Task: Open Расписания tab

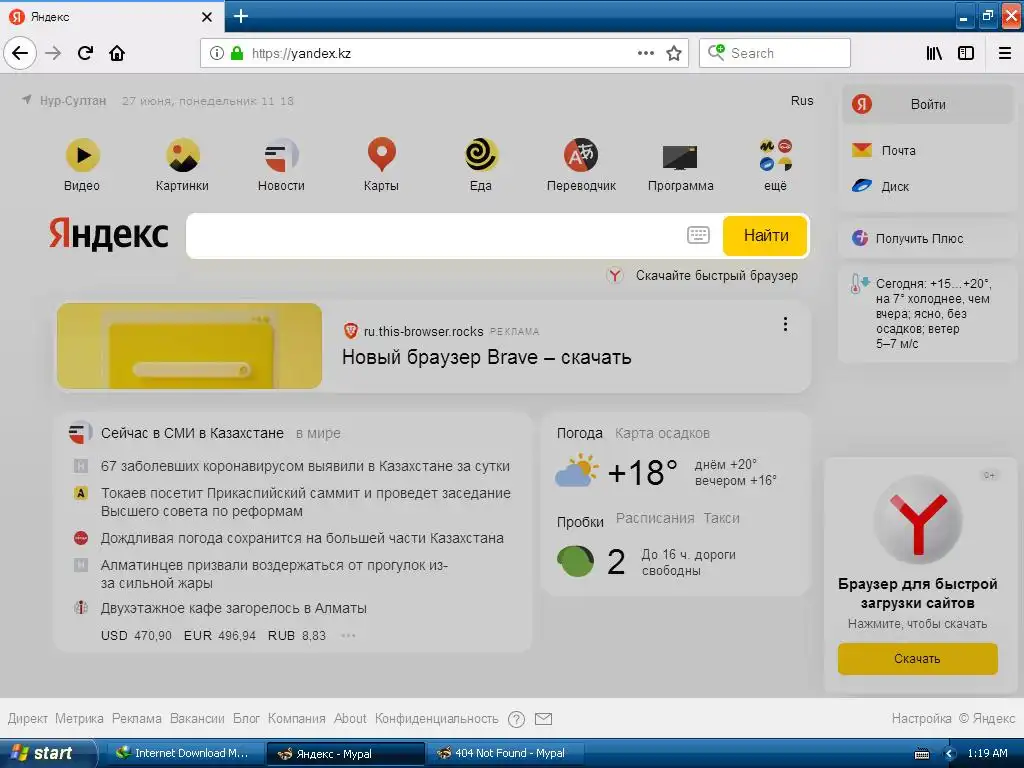Action: point(655,519)
